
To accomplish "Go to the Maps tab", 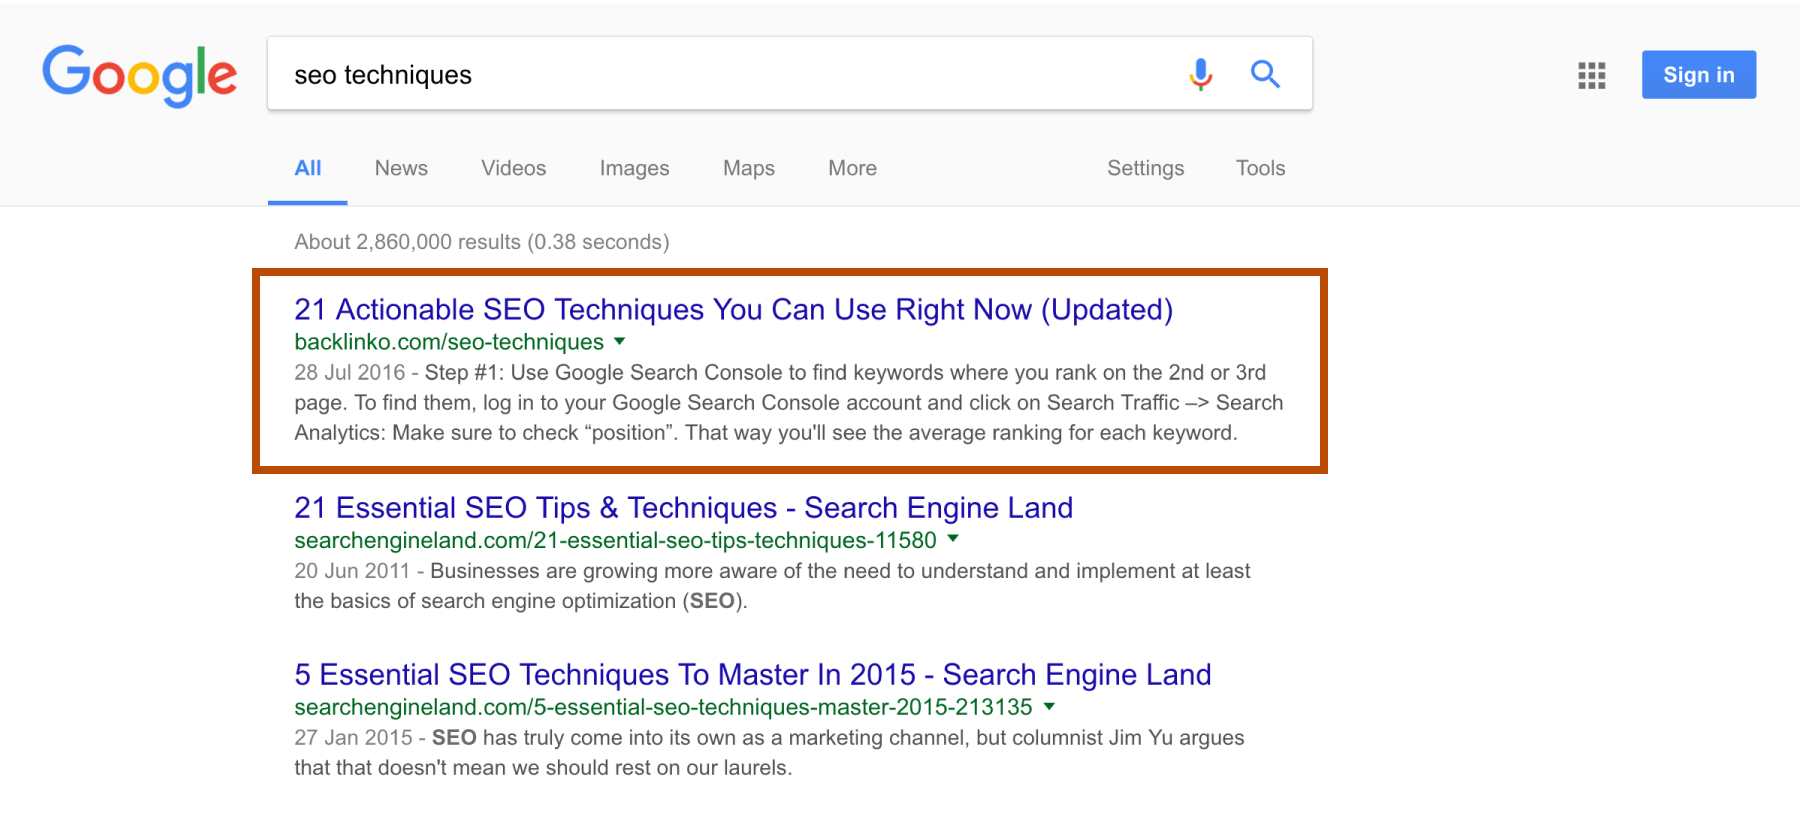I will (748, 168).
